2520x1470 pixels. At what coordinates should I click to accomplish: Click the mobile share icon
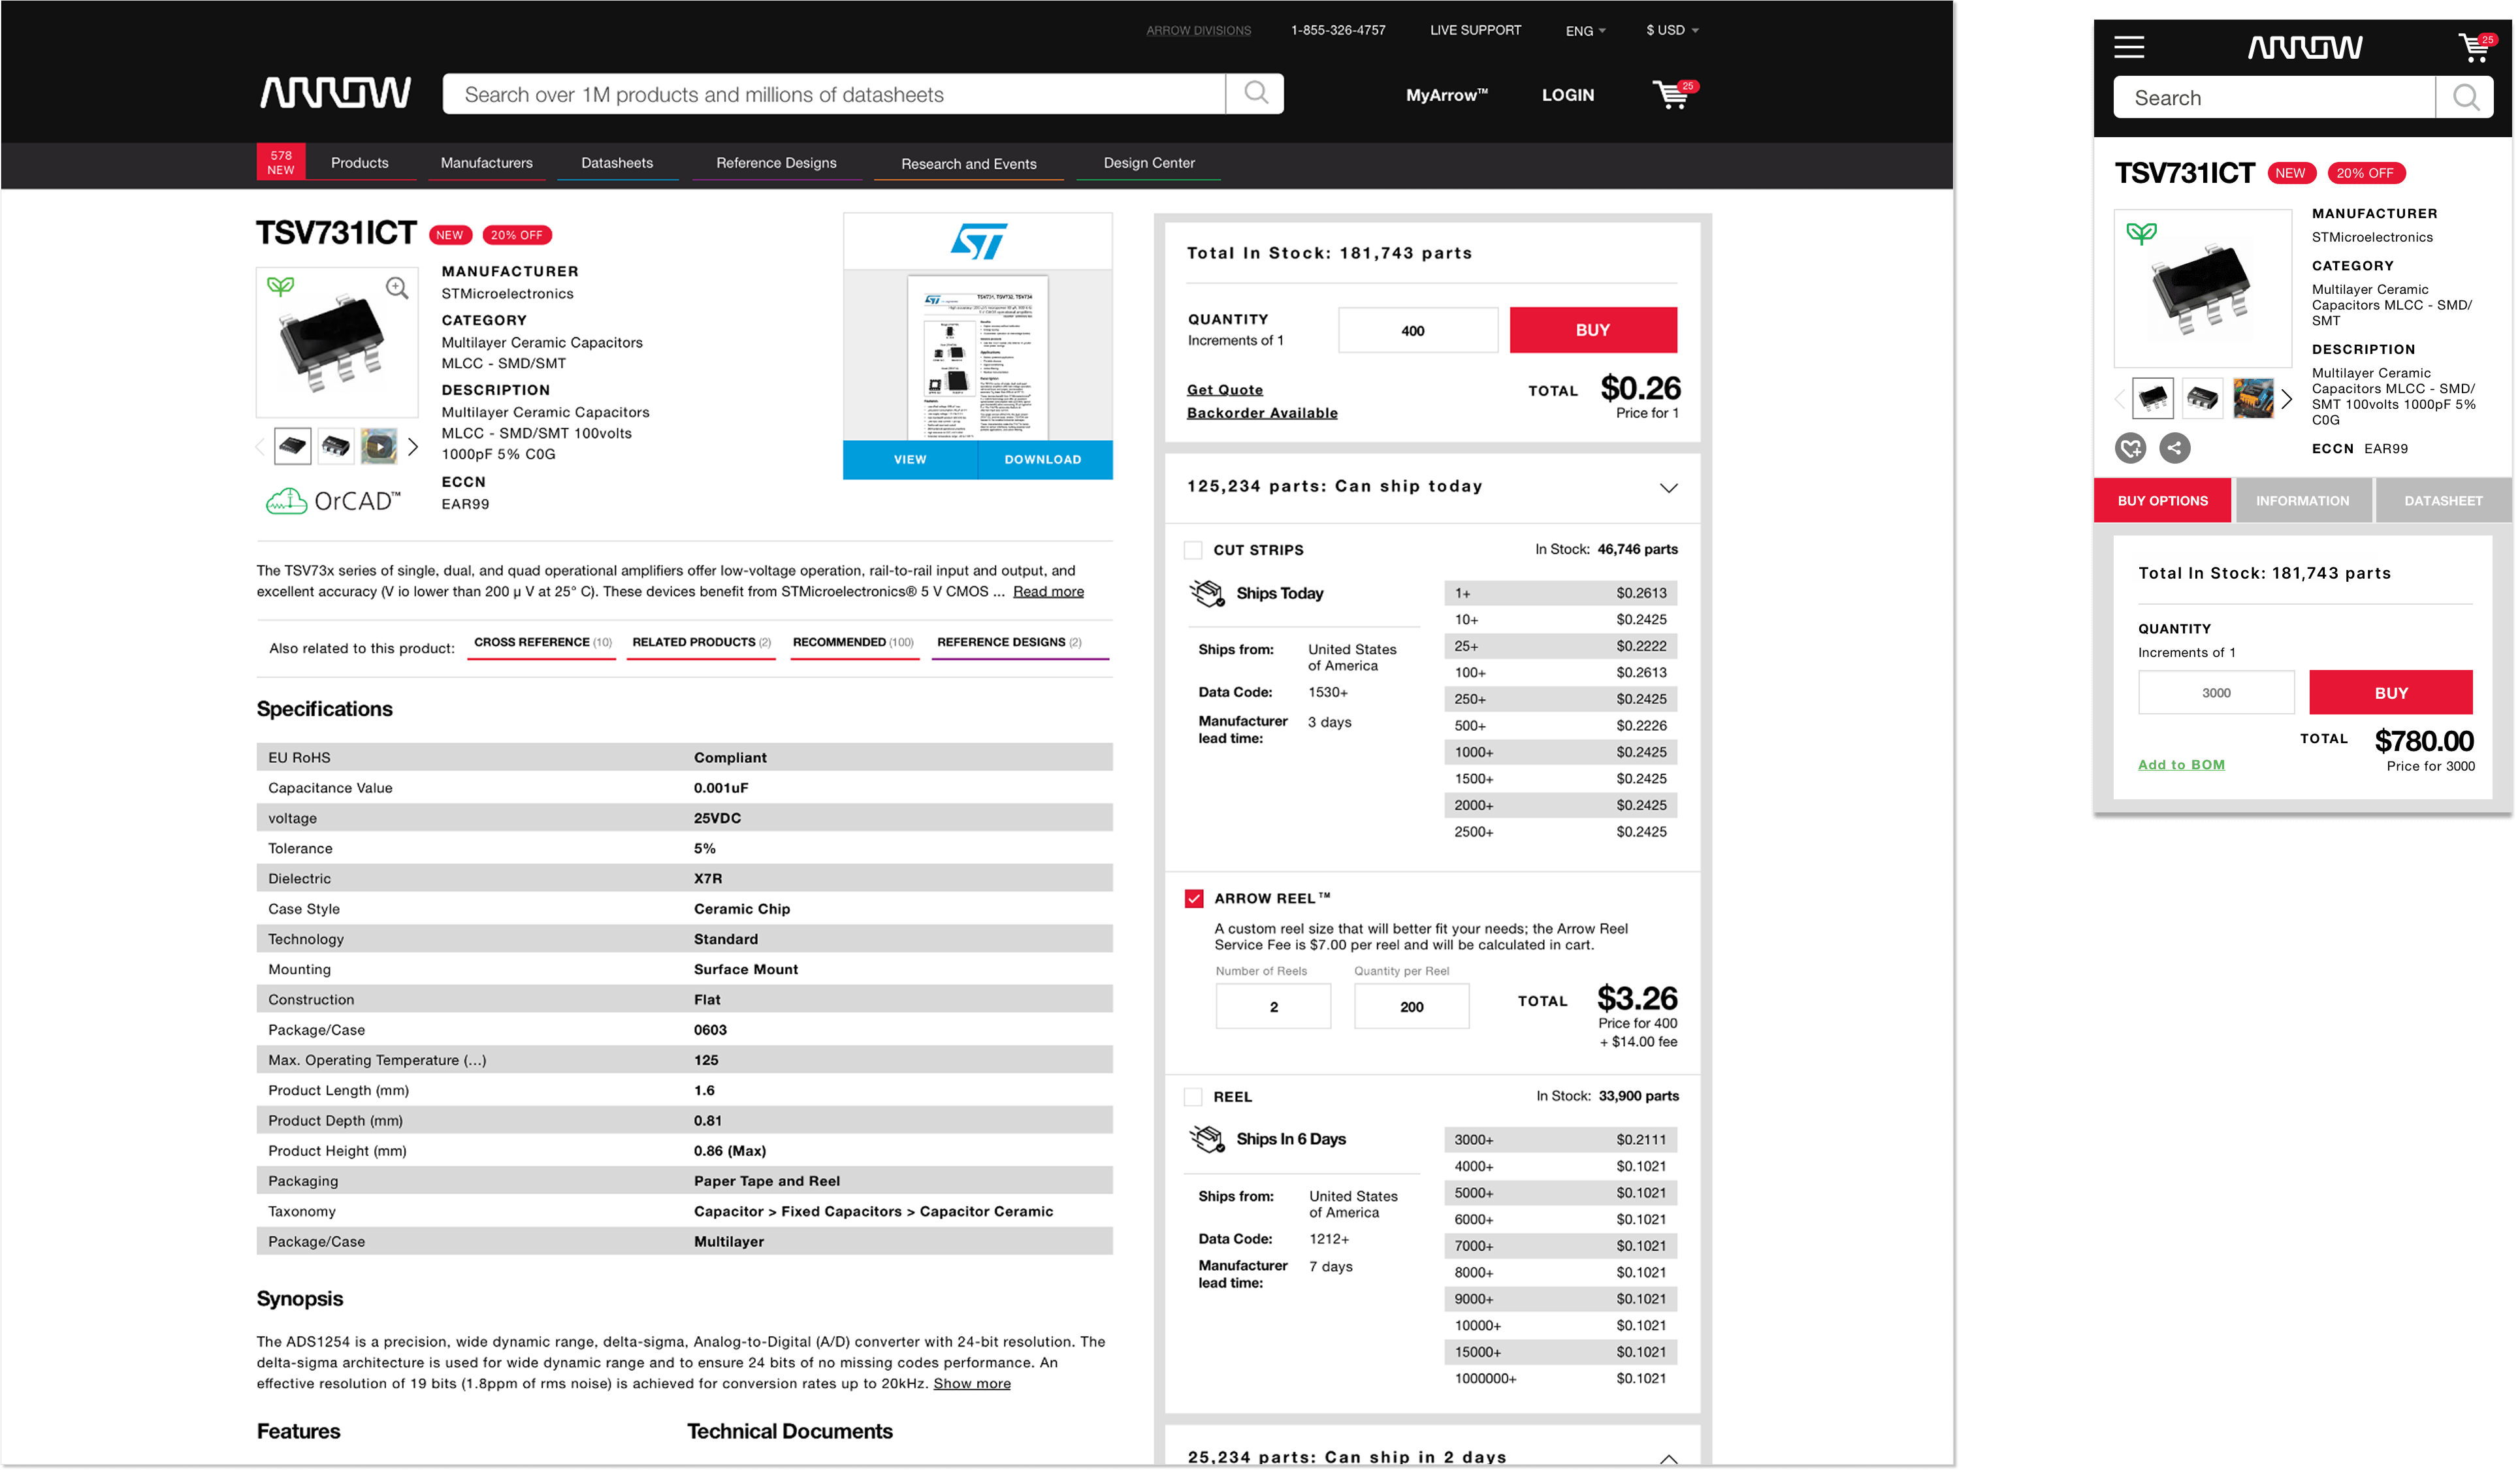coord(2174,448)
